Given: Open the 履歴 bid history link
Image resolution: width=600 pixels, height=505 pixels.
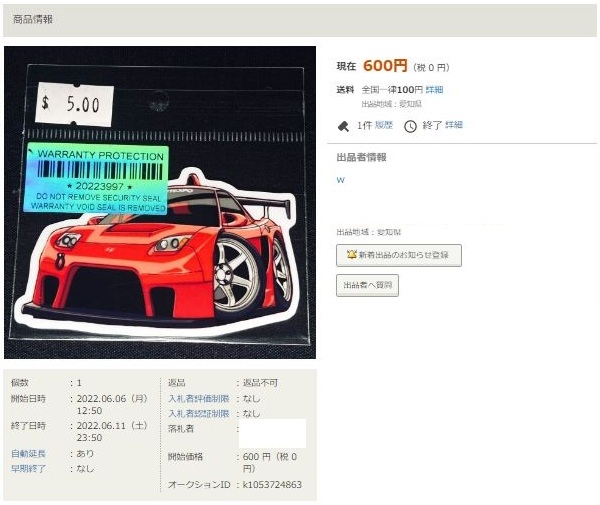Looking at the screenshot, I should pyautogui.click(x=383, y=125).
